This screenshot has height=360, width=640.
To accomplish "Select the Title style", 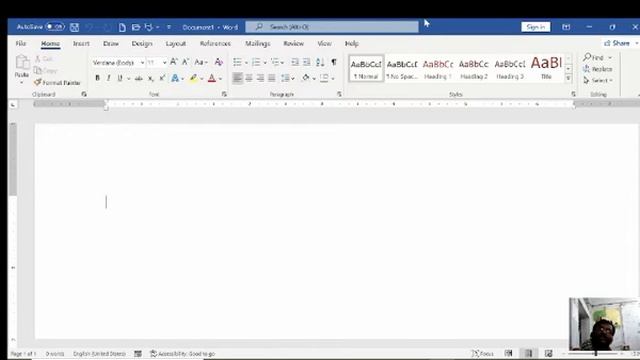I will coord(546,69).
